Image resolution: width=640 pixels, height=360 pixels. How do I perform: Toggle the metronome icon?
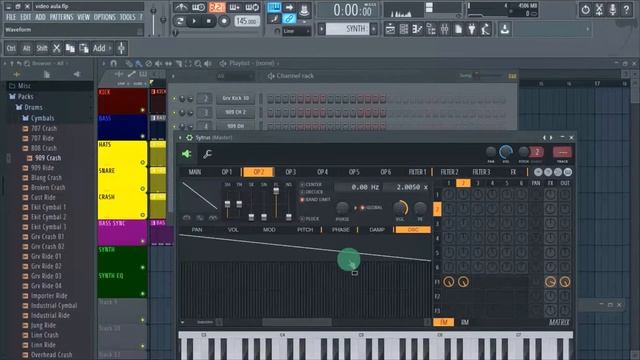(x=181, y=7)
